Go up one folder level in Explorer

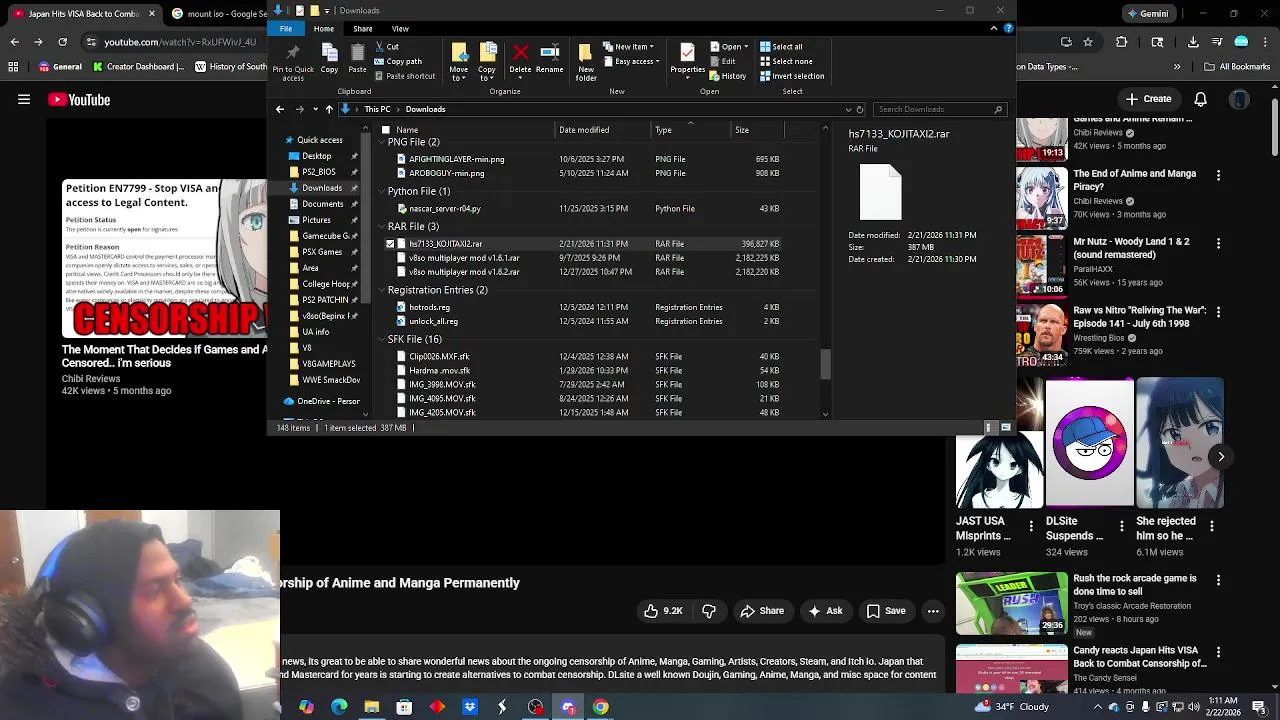click(329, 109)
